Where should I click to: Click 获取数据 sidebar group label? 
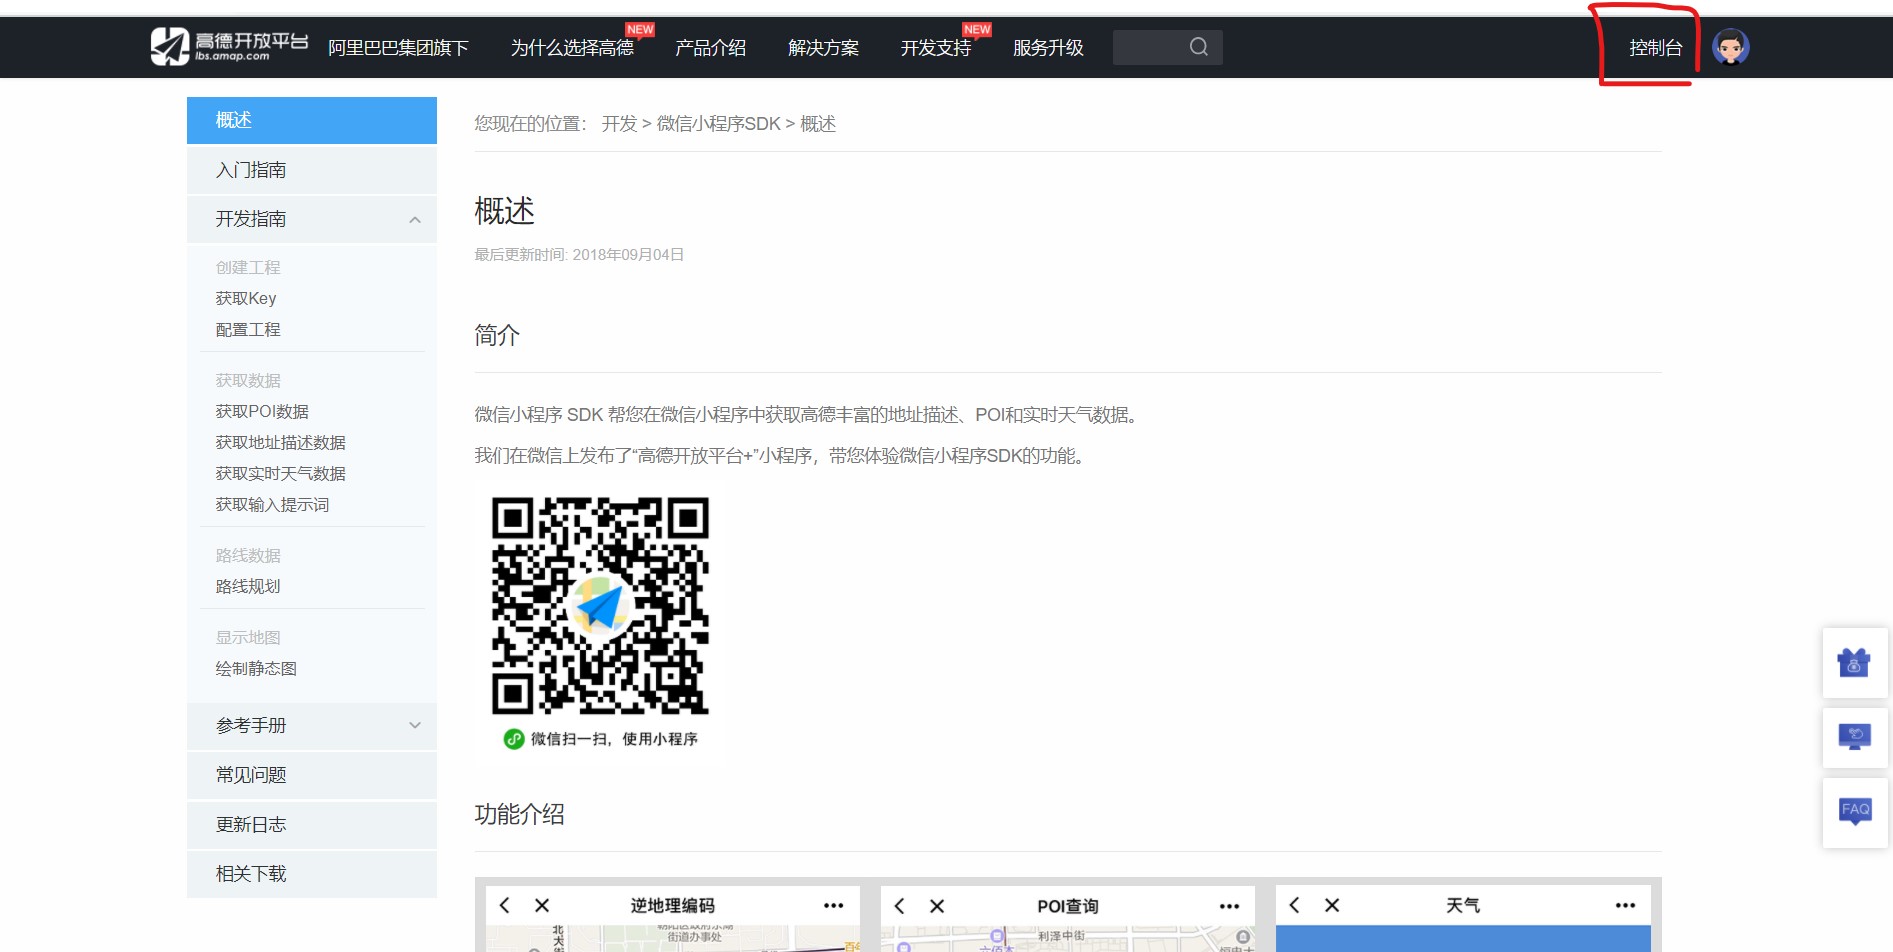[x=248, y=380]
